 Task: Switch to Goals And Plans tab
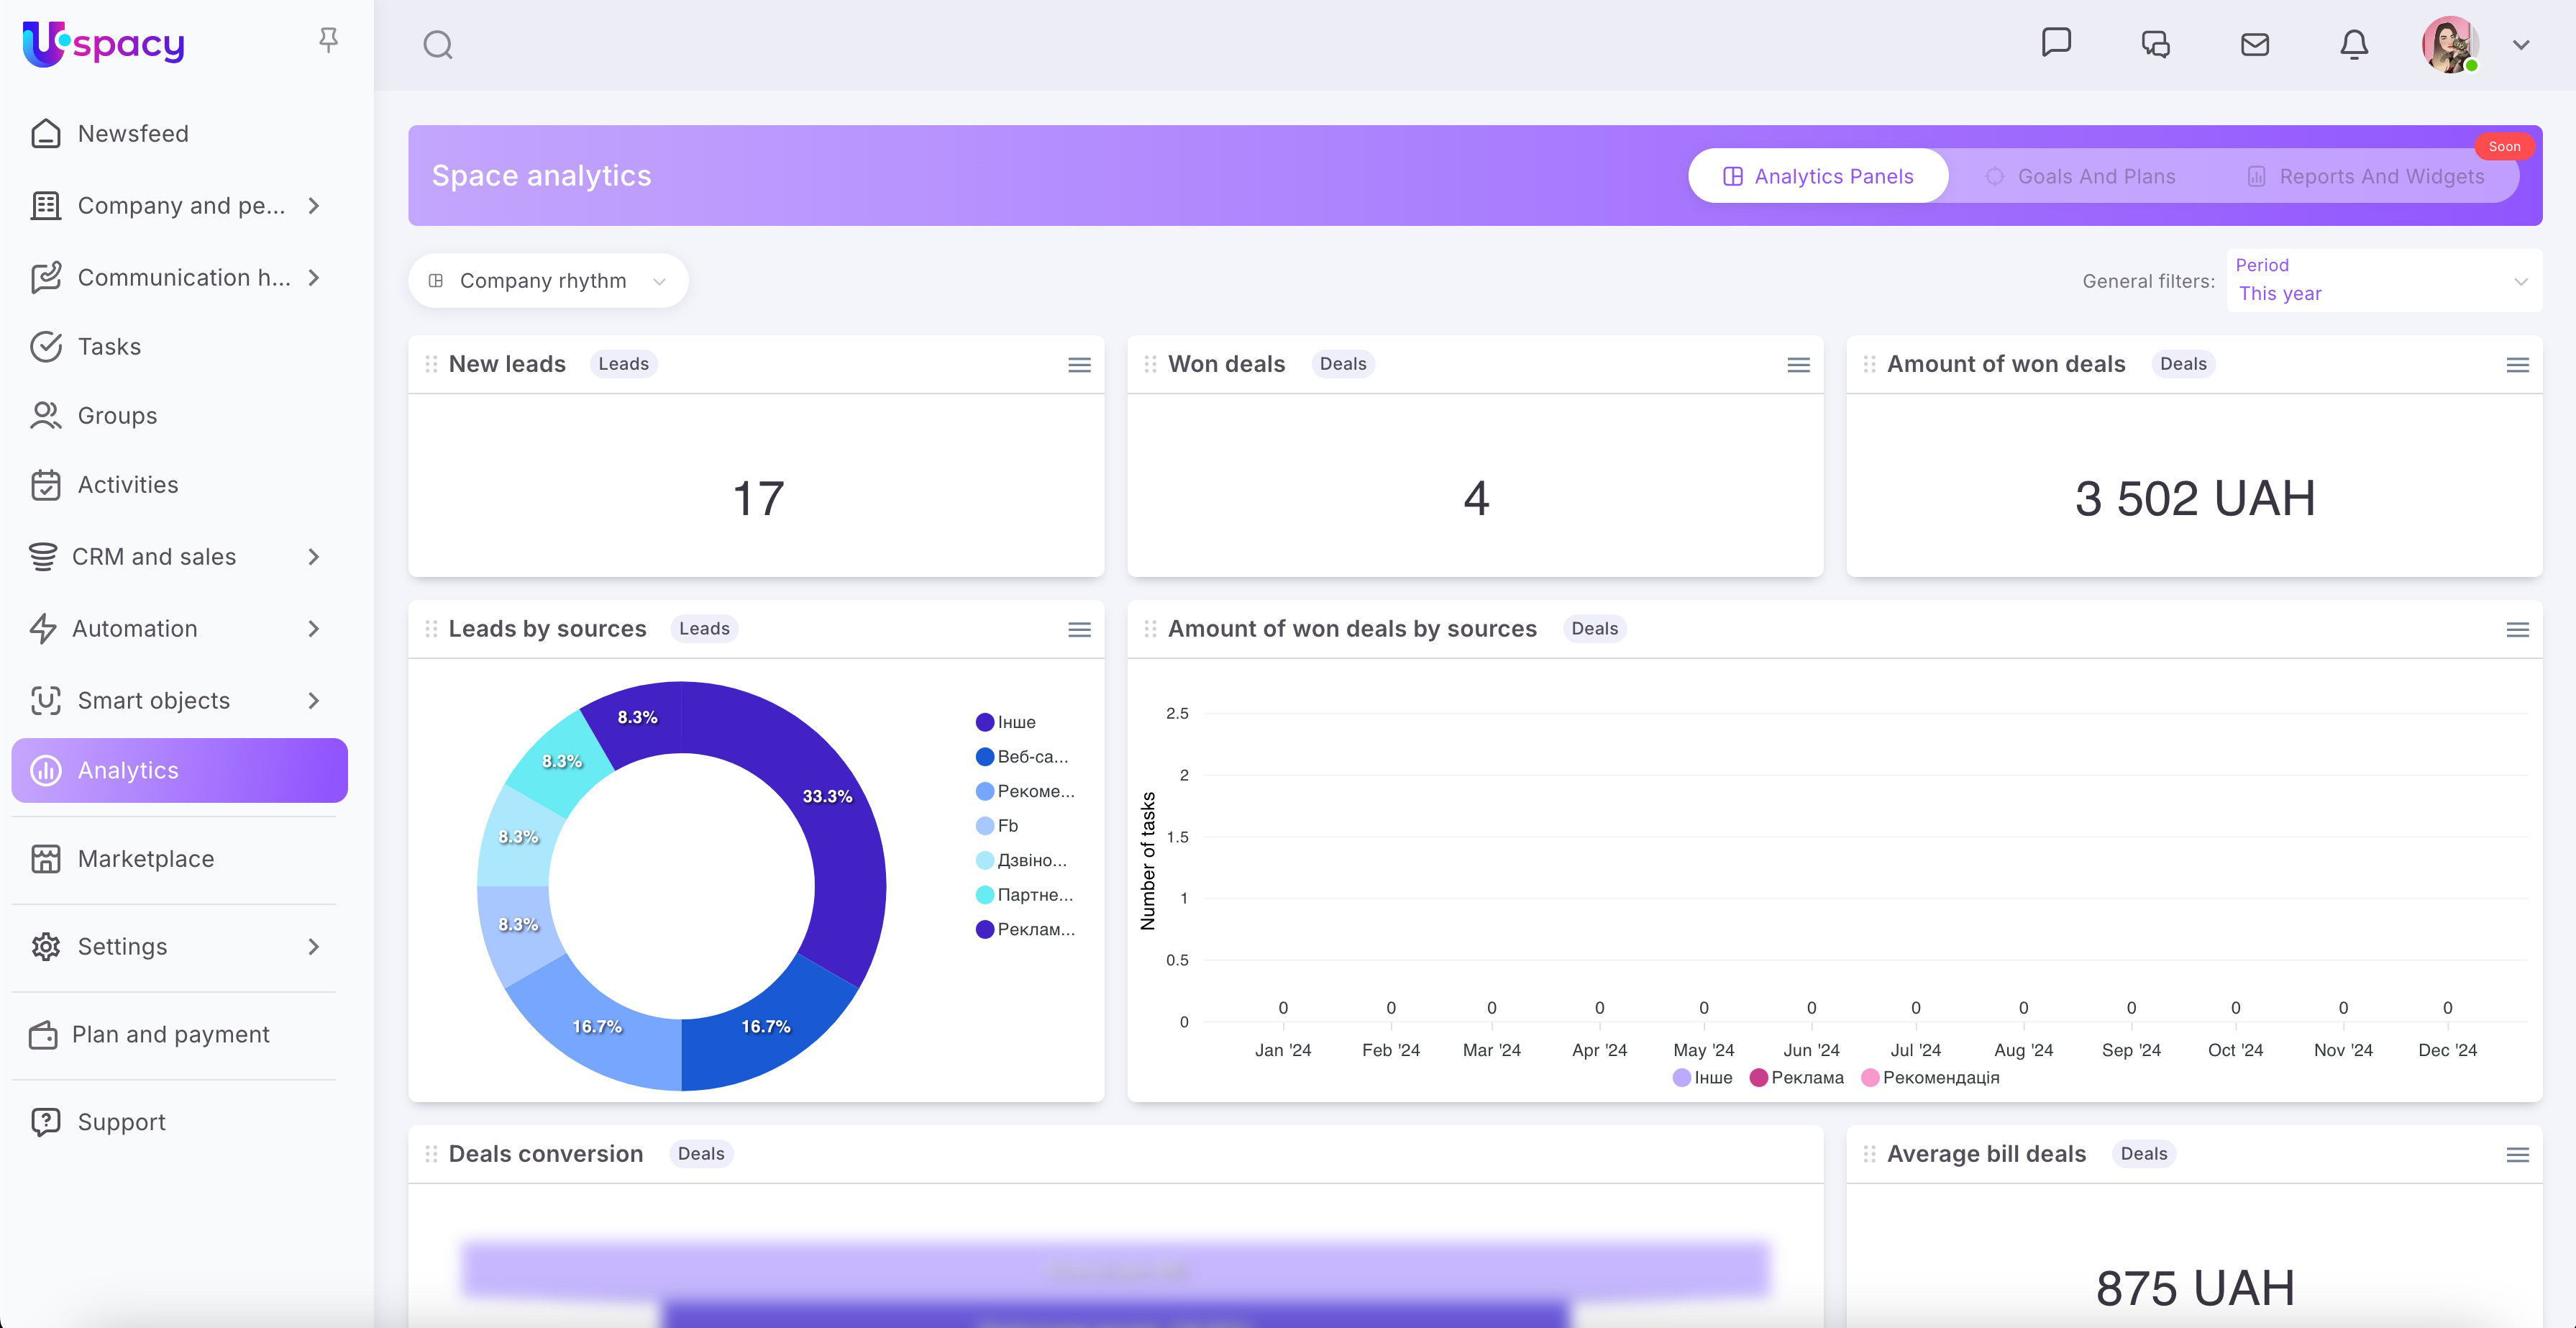point(2081,176)
